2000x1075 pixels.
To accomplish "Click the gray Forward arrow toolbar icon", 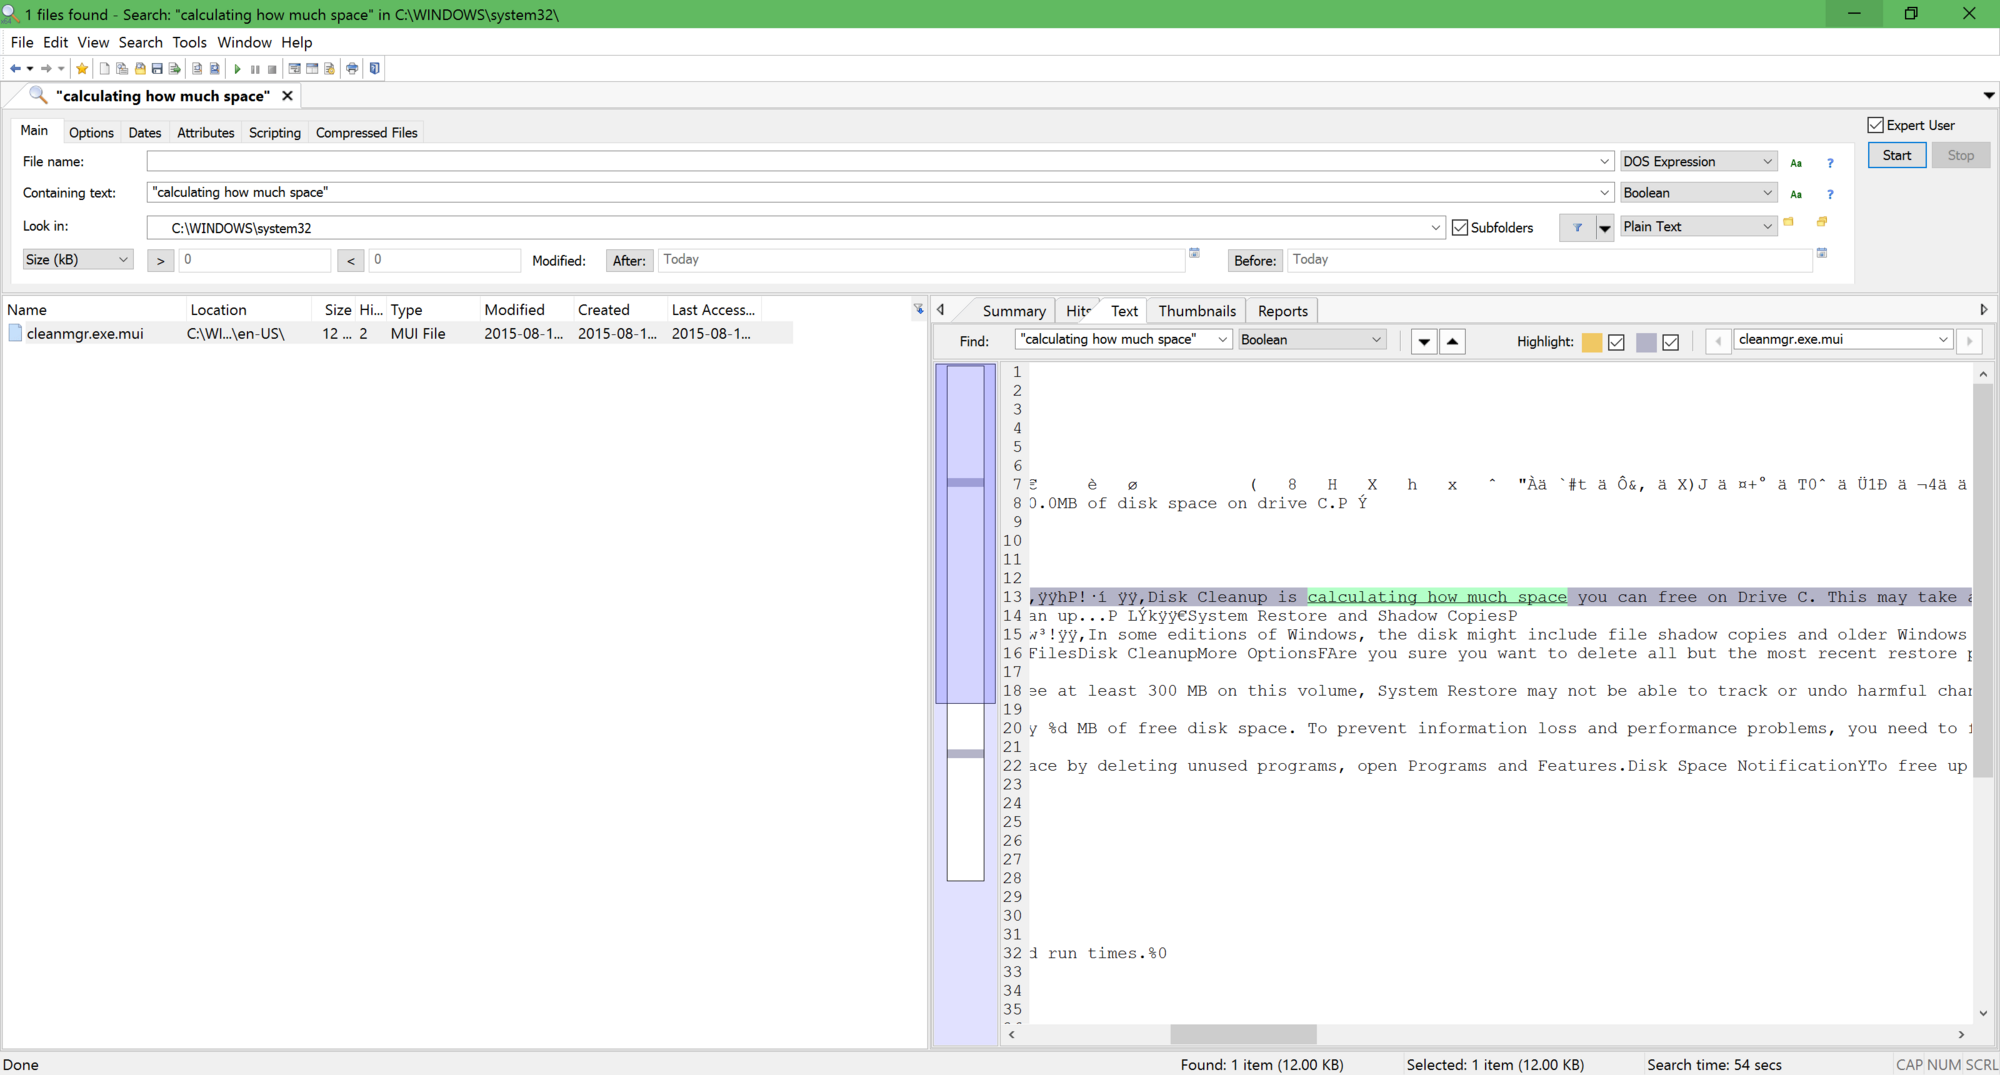I will pos(46,69).
